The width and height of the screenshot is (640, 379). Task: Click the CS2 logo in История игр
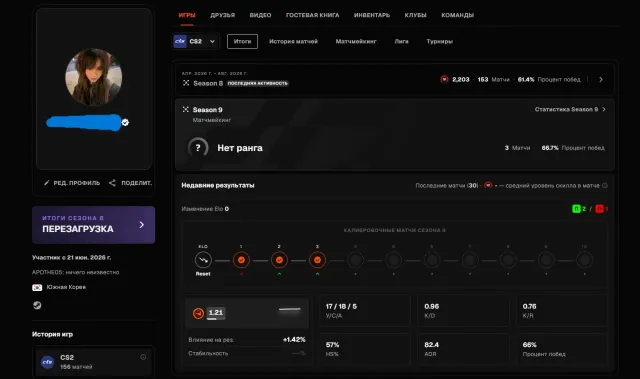pos(48,362)
